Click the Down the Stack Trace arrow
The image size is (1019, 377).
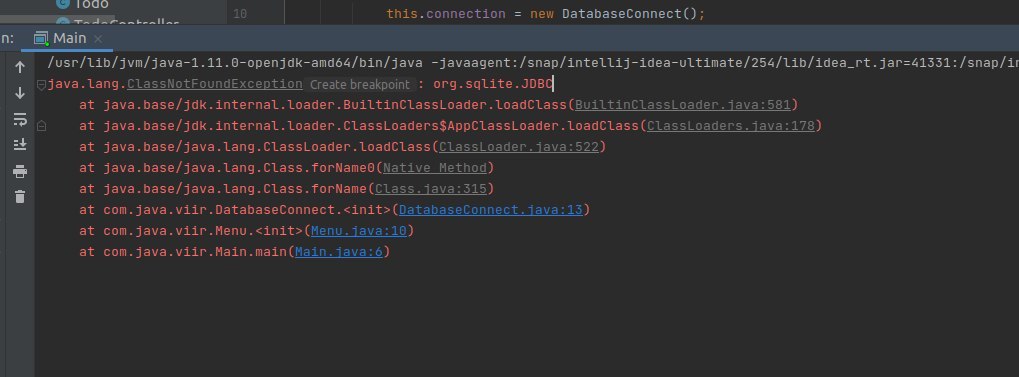click(x=19, y=93)
